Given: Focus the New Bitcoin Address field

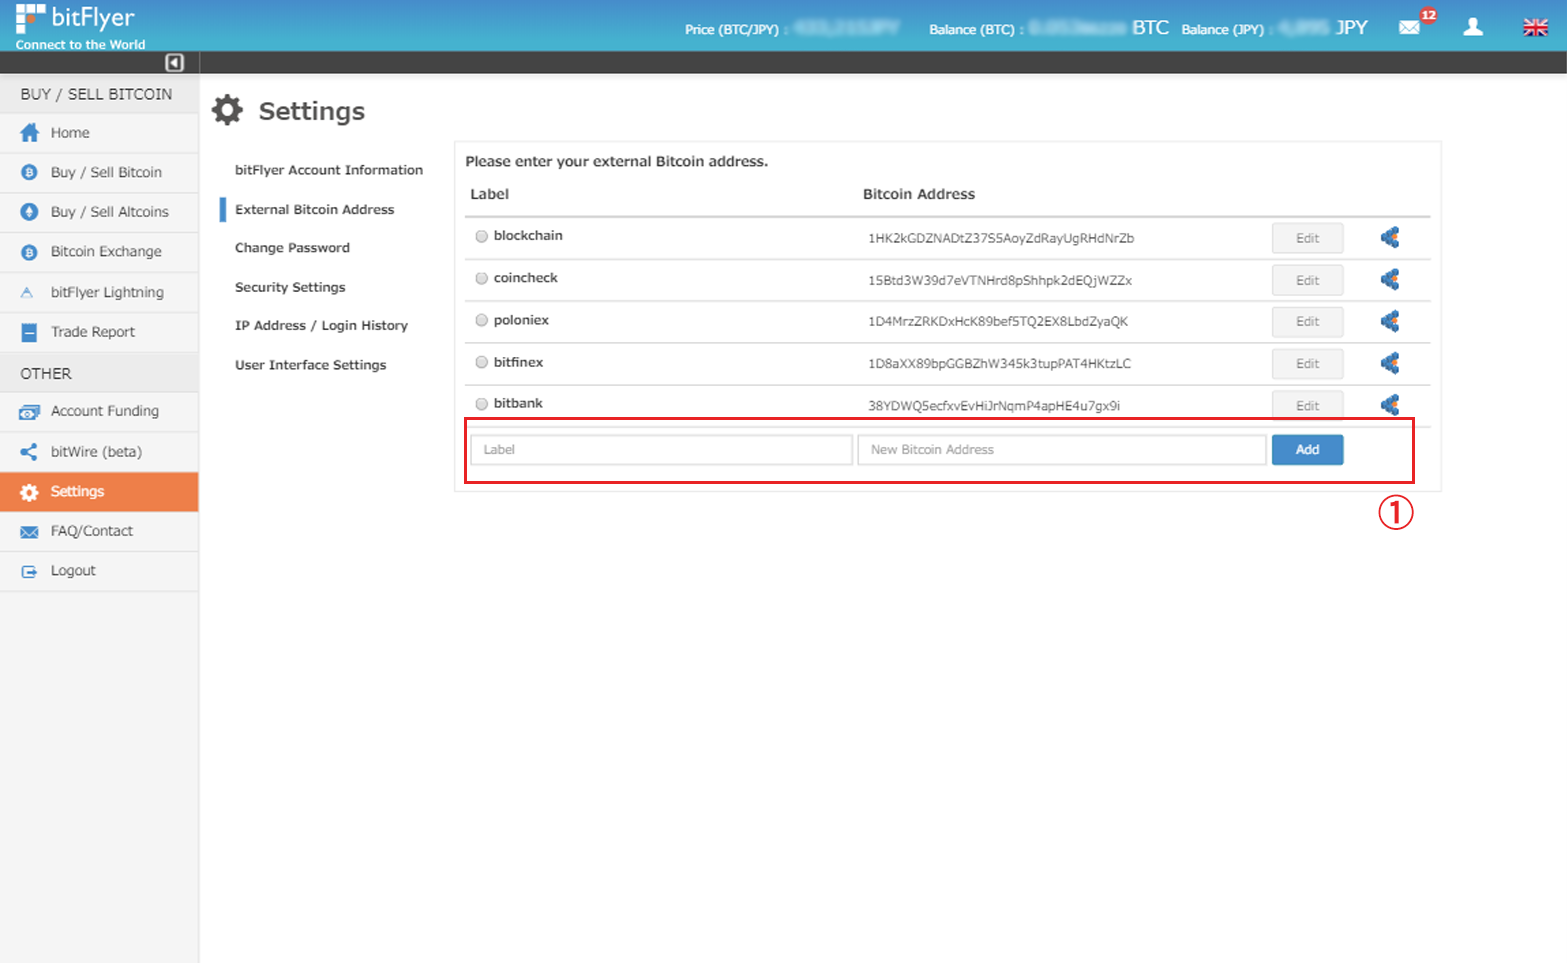Looking at the screenshot, I should pos(1062,450).
